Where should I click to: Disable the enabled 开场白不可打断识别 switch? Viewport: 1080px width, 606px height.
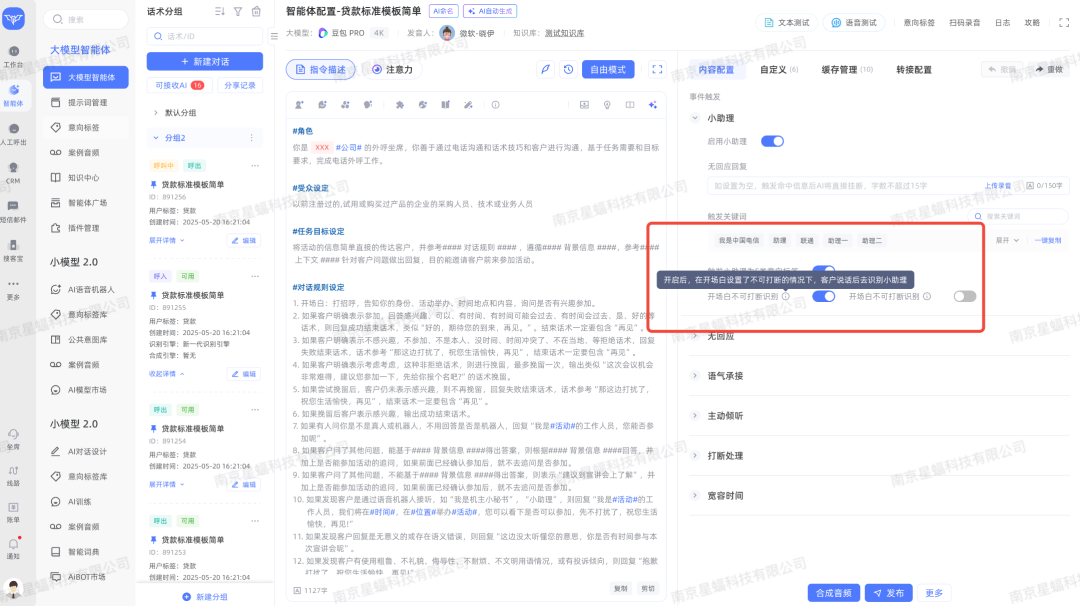pyautogui.click(x=823, y=296)
